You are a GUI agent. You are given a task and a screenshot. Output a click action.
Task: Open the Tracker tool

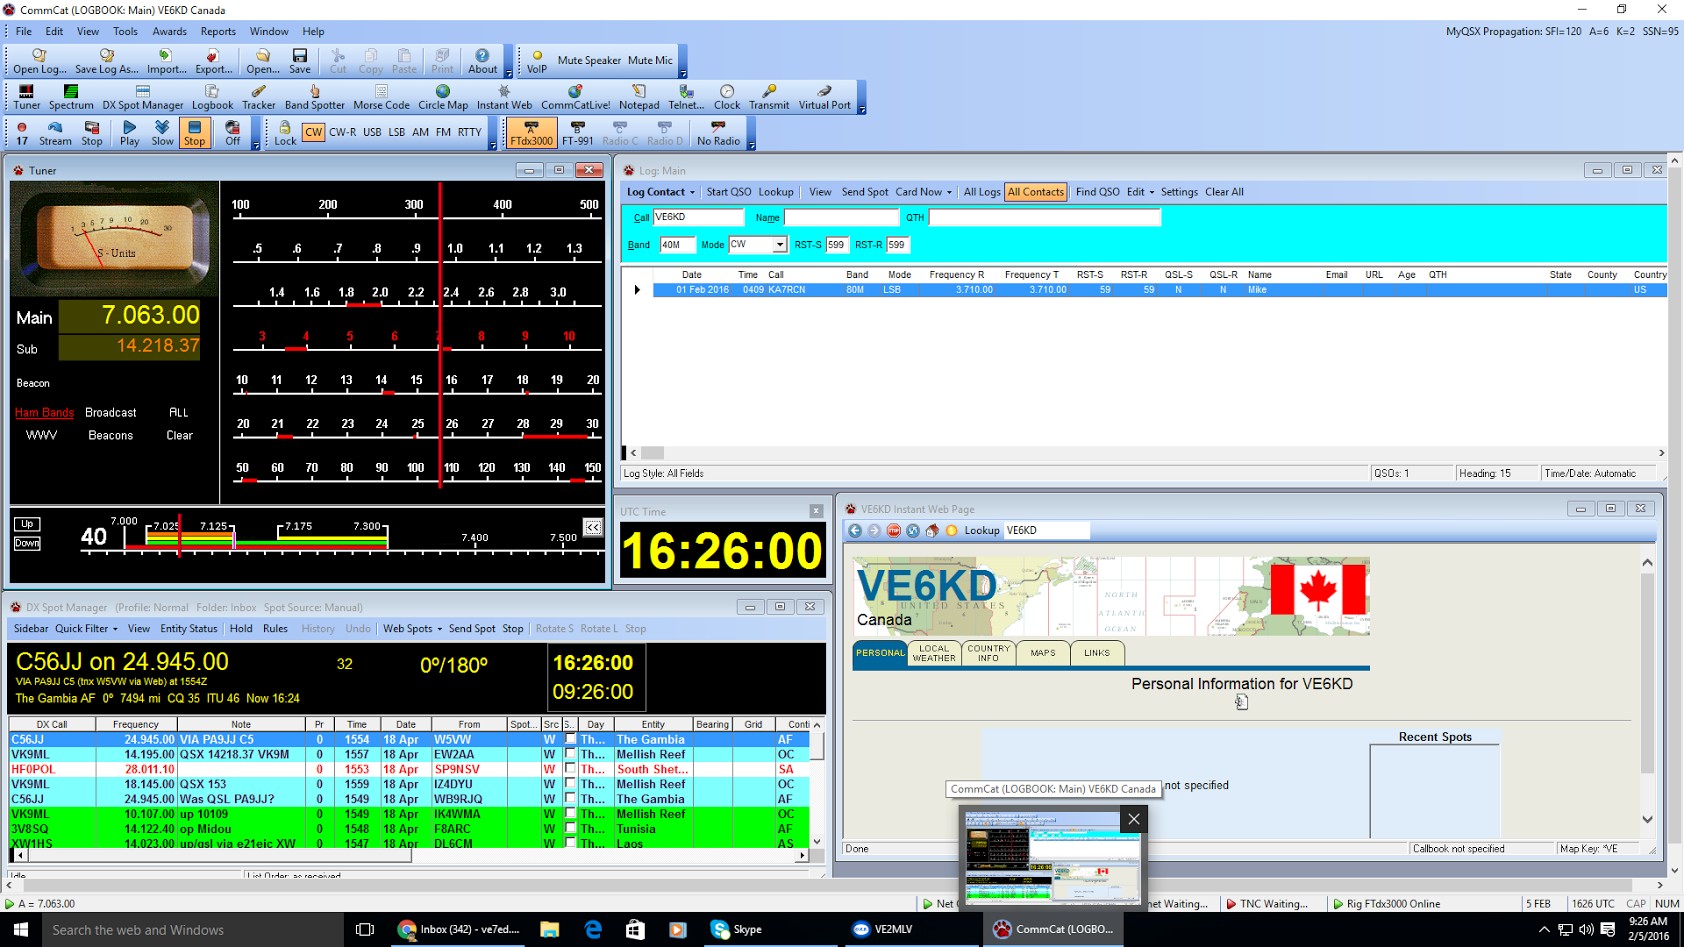(x=258, y=96)
